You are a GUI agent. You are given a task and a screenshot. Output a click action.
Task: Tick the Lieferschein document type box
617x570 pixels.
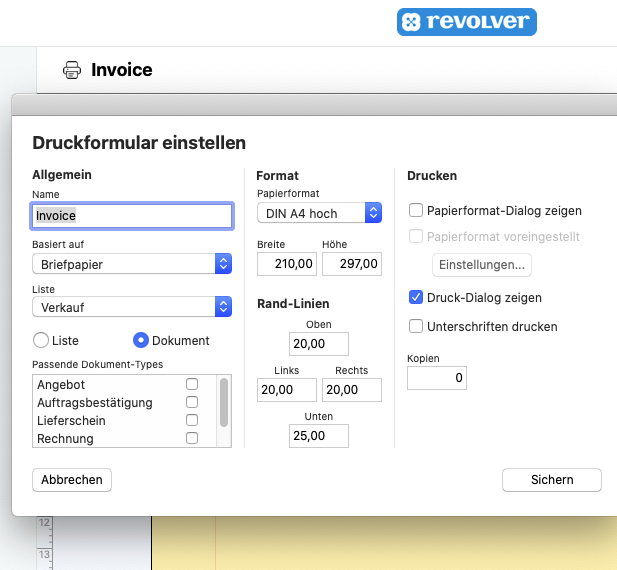click(x=192, y=421)
